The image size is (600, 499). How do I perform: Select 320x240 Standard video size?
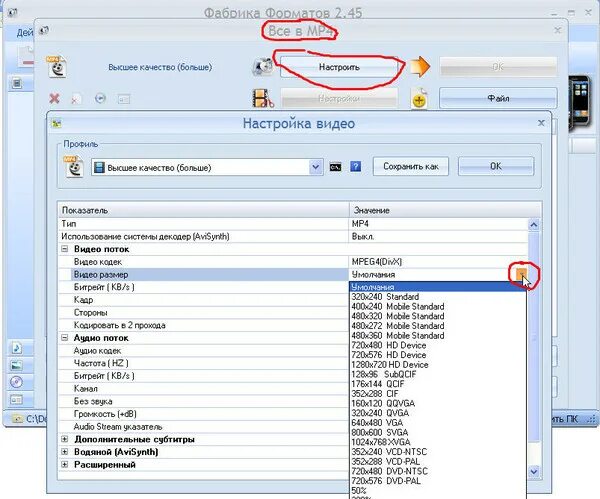pyautogui.click(x=438, y=297)
